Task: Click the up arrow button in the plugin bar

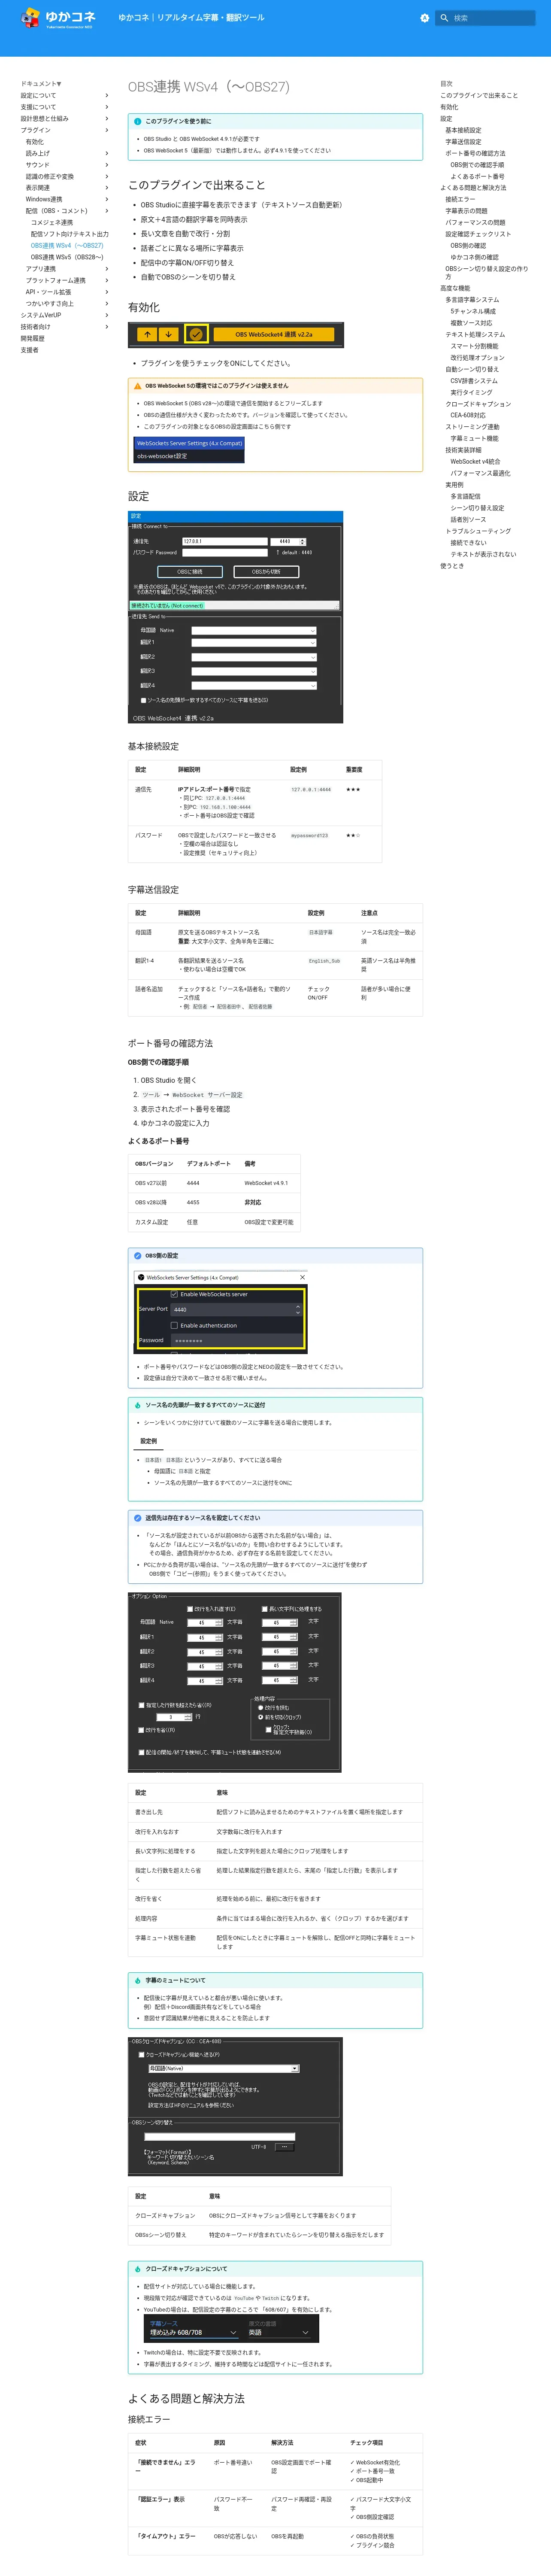Action: pyautogui.click(x=147, y=334)
